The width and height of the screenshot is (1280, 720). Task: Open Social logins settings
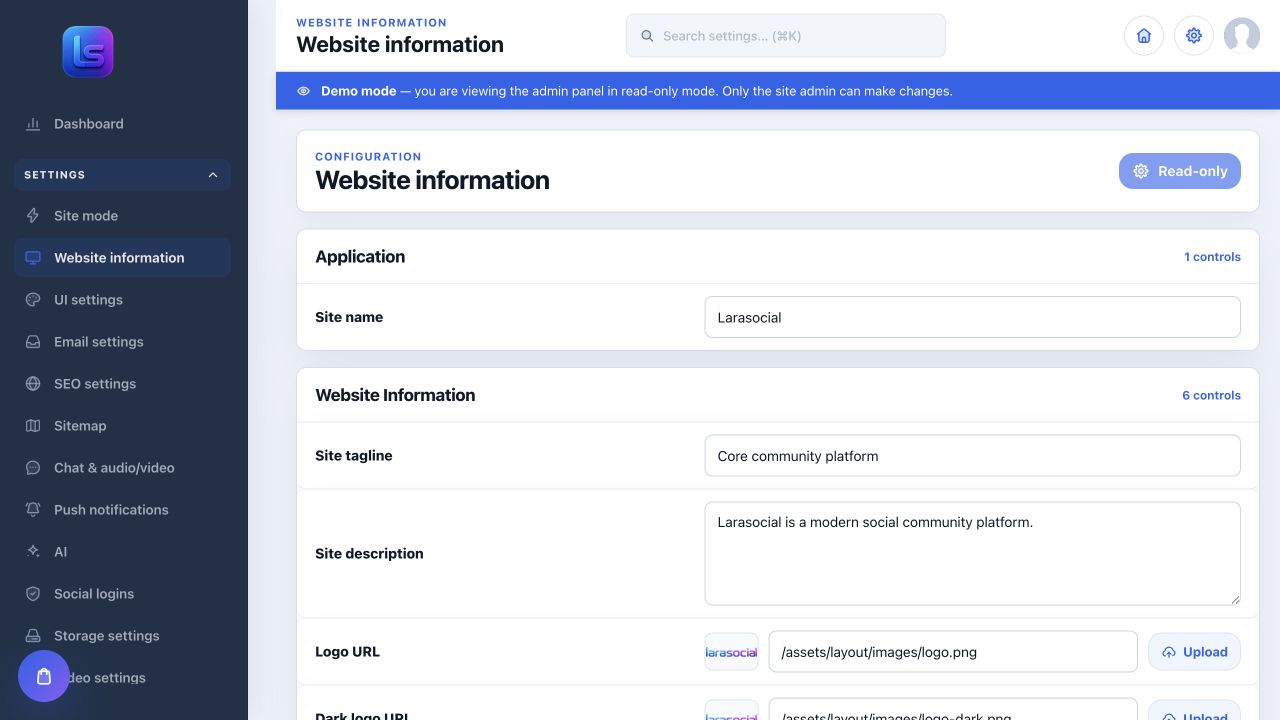[x=122, y=594]
